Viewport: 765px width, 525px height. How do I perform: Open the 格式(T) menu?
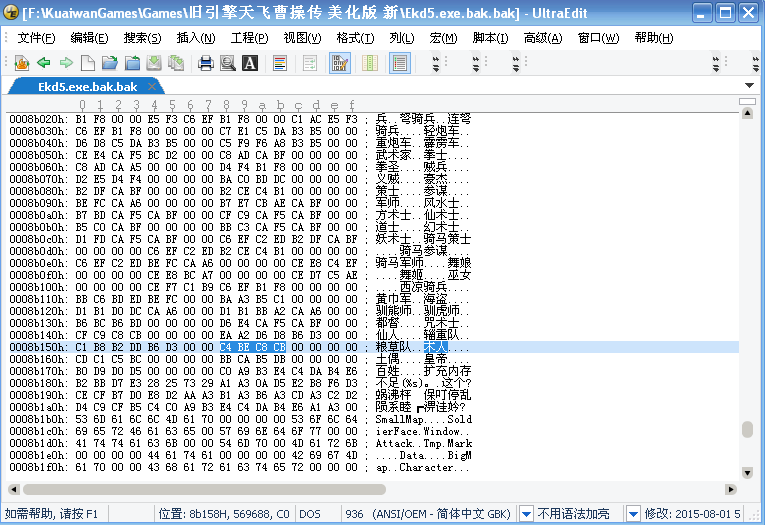point(355,38)
